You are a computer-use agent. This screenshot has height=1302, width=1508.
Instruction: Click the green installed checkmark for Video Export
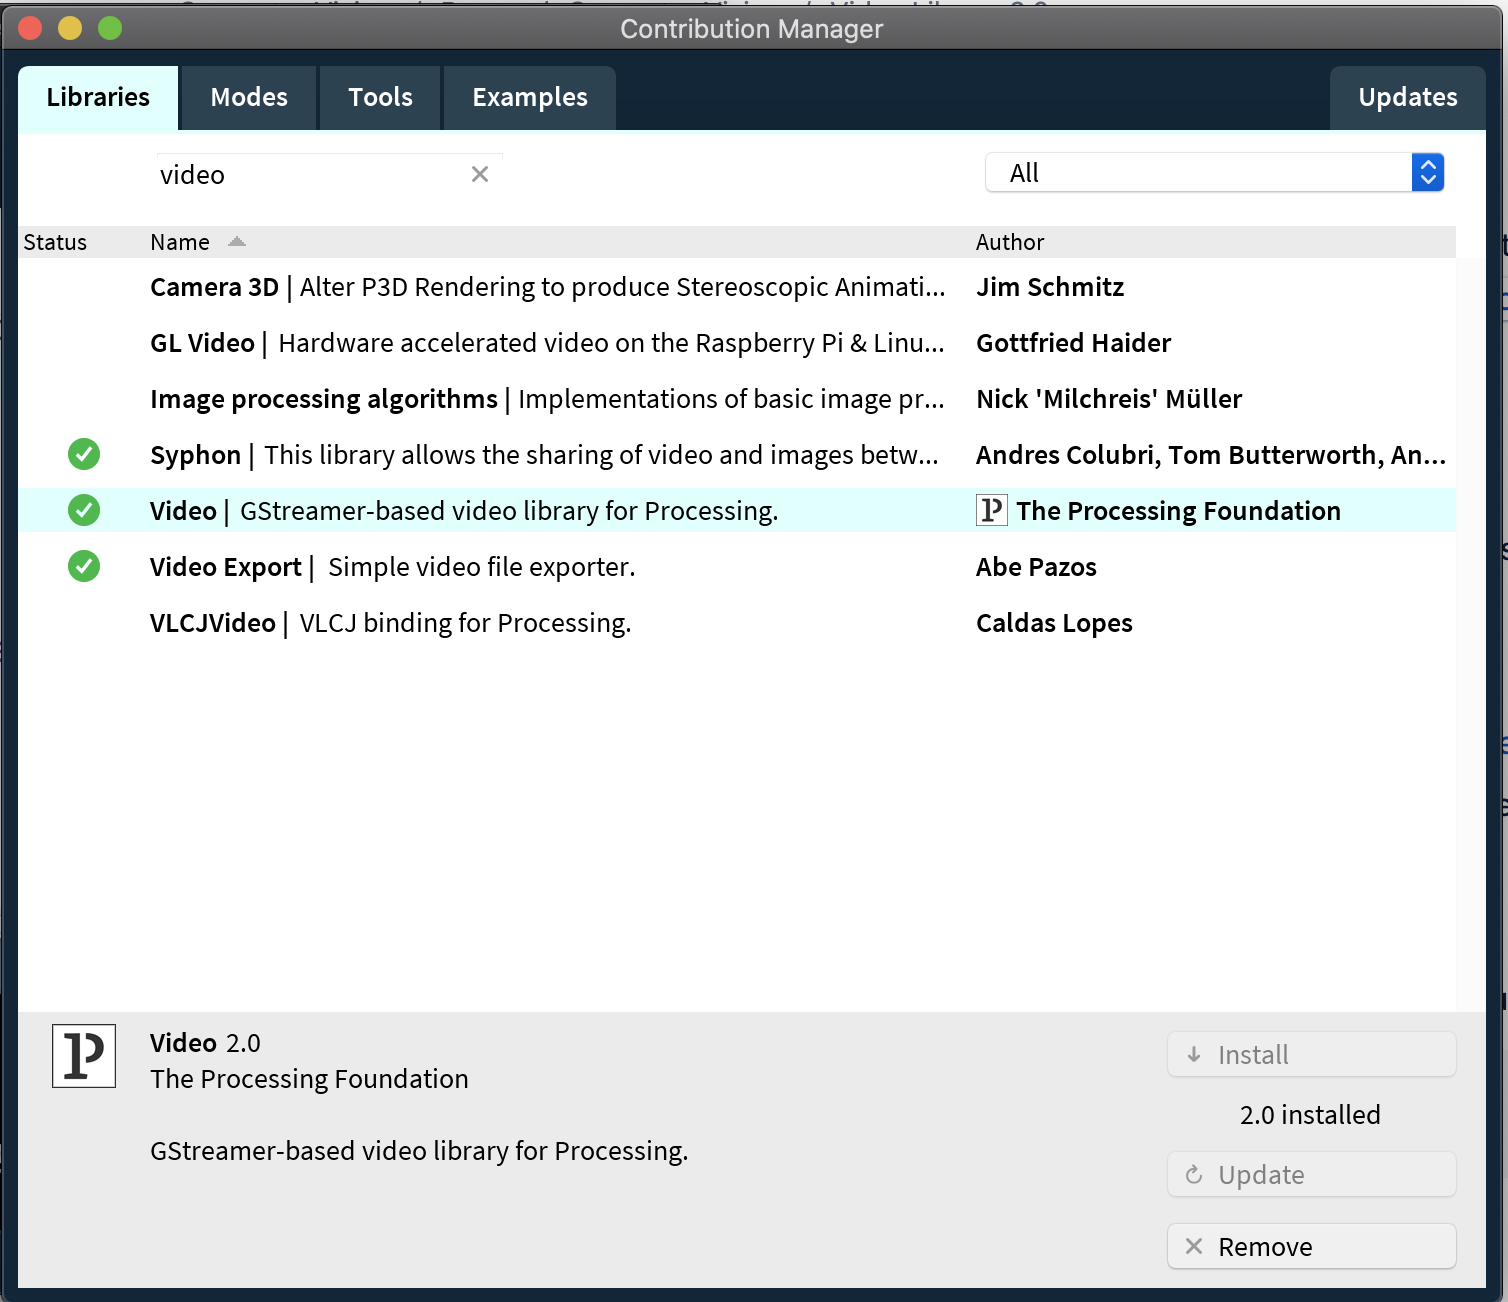click(x=84, y=566)
